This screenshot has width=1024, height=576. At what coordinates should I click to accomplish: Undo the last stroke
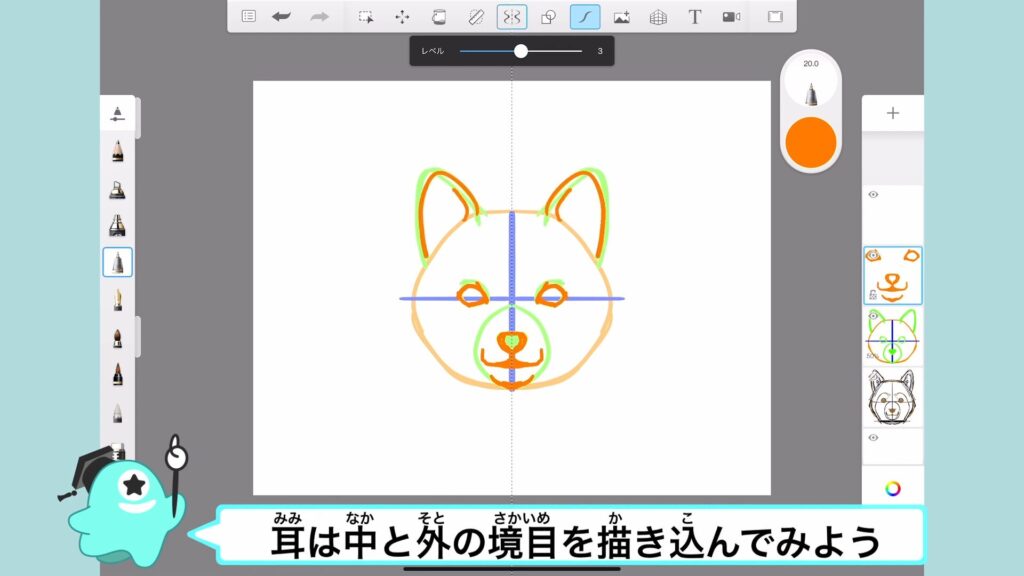[282, 16]
